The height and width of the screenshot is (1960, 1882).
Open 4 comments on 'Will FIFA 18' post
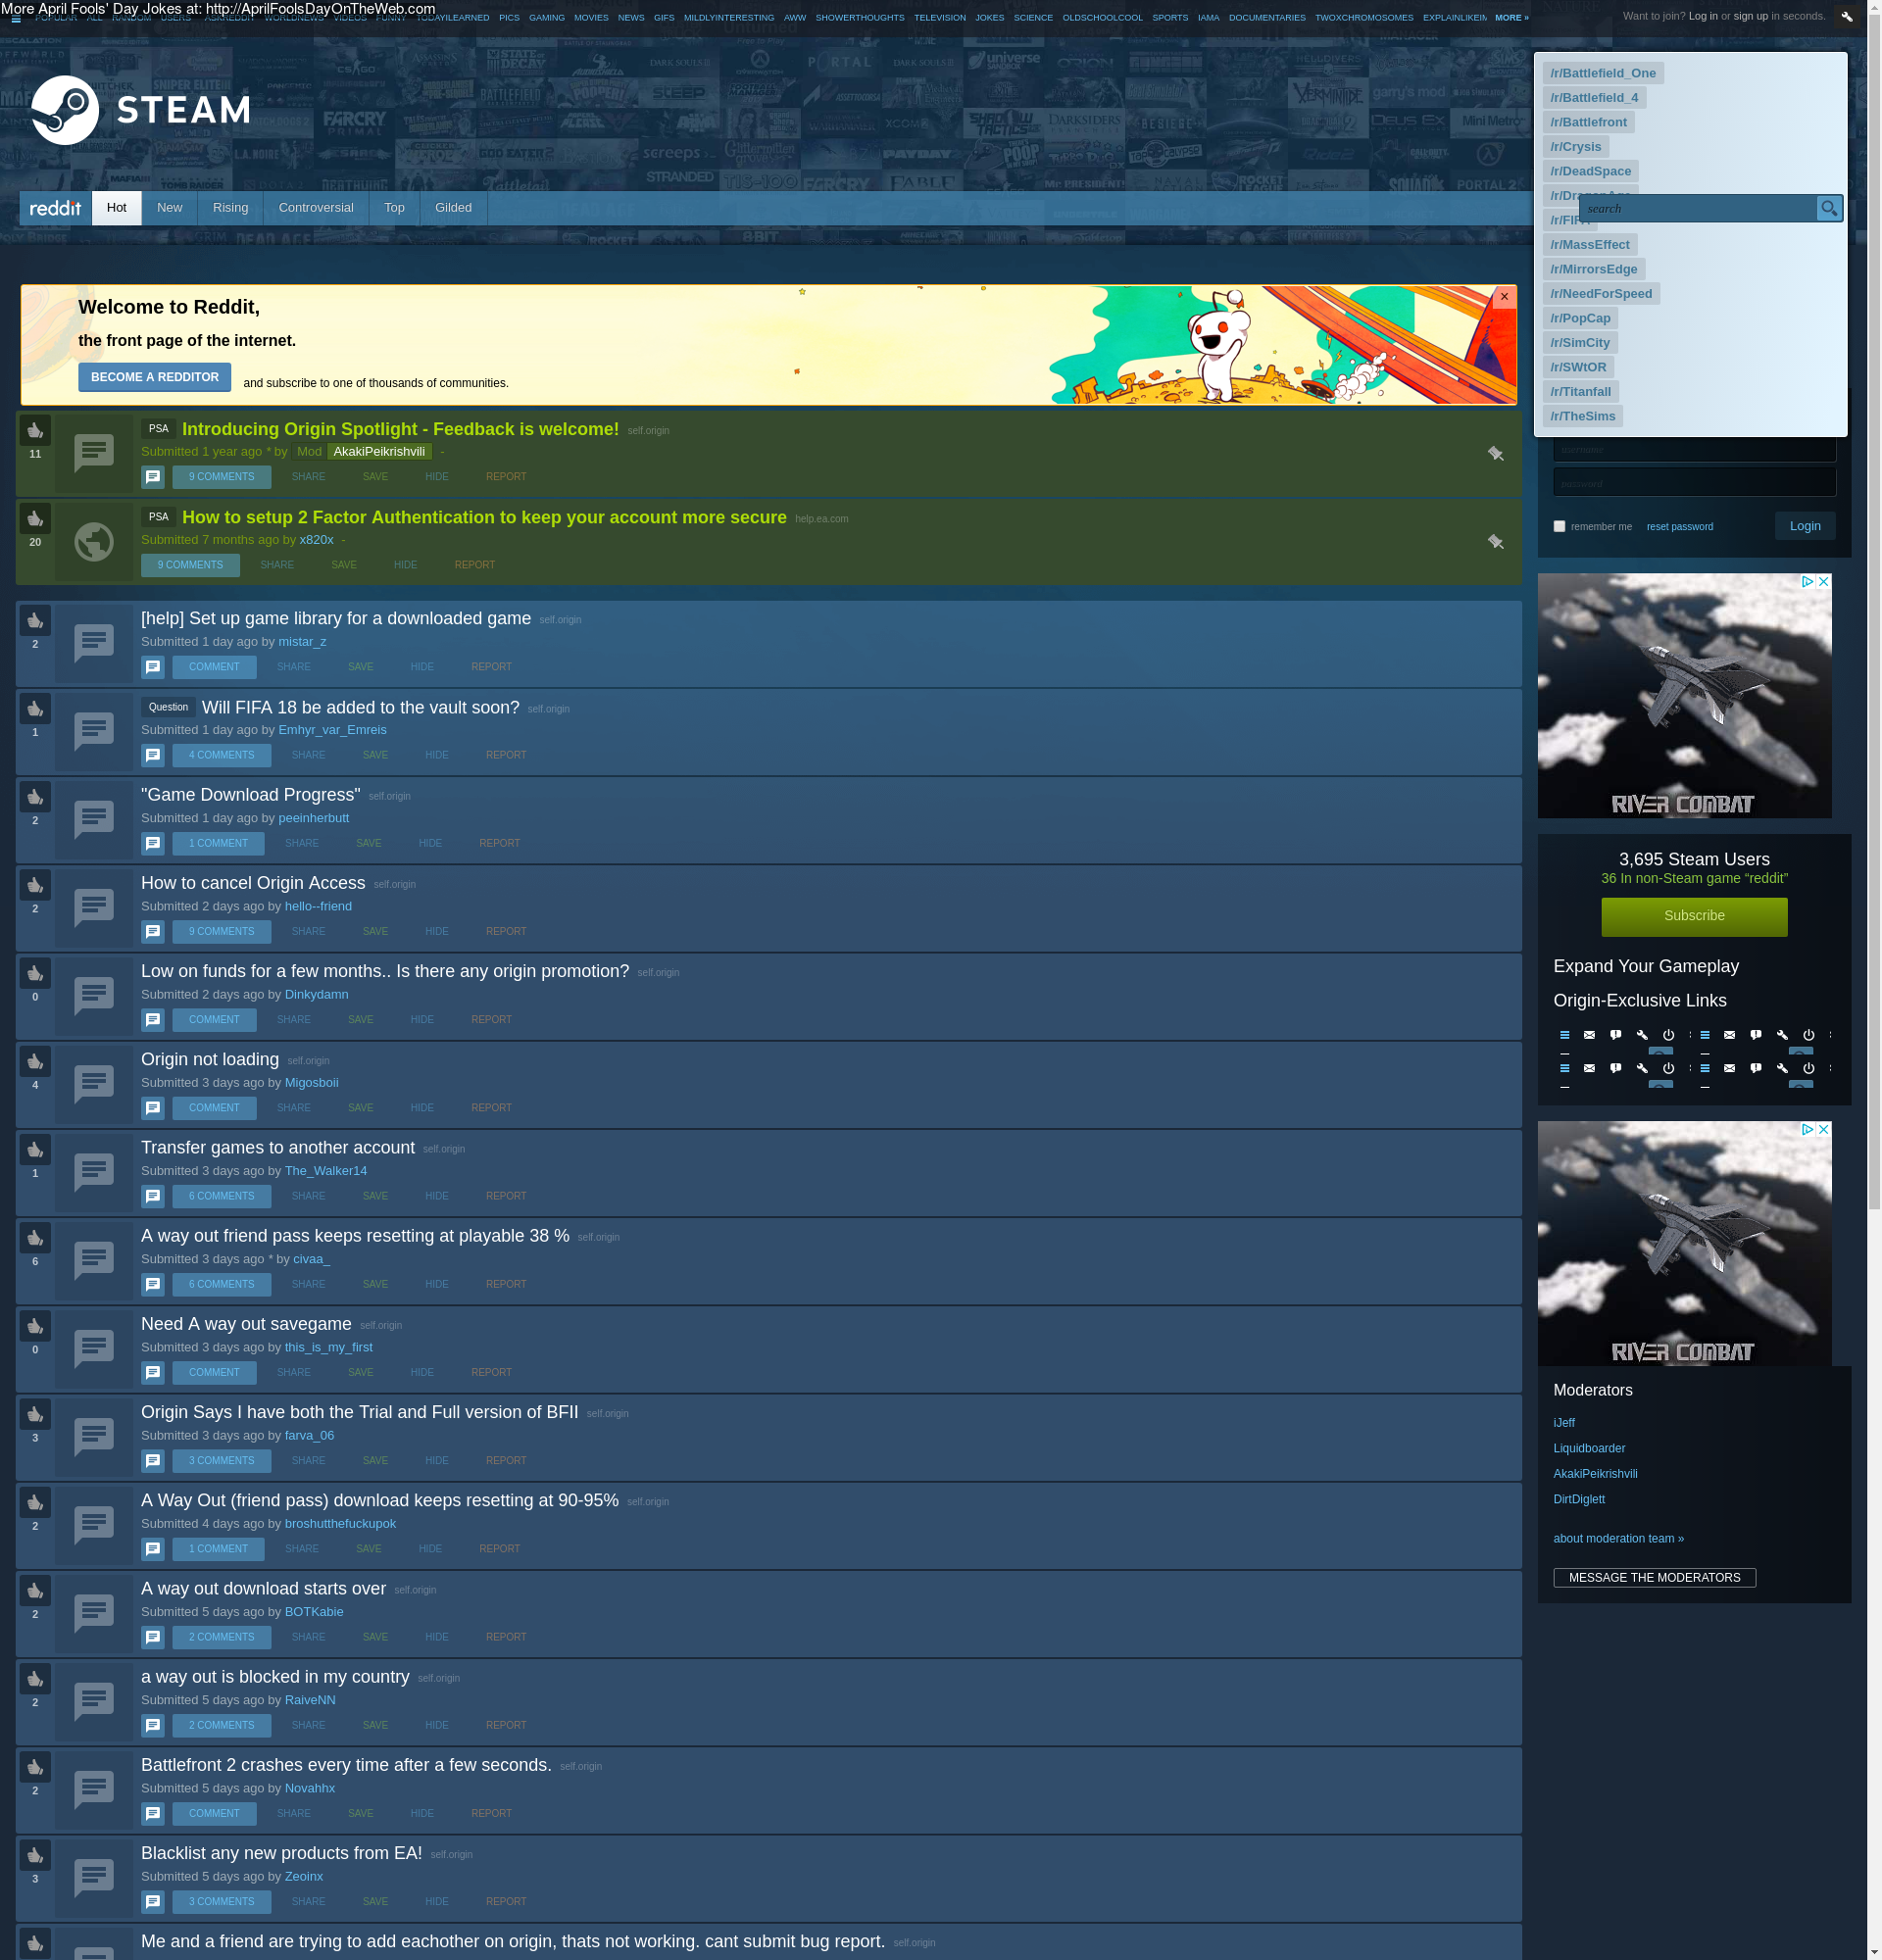click(221, 756)
